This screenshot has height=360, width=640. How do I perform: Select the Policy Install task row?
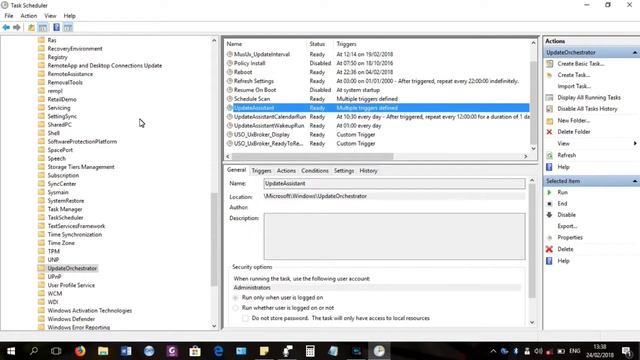[377, 63]
